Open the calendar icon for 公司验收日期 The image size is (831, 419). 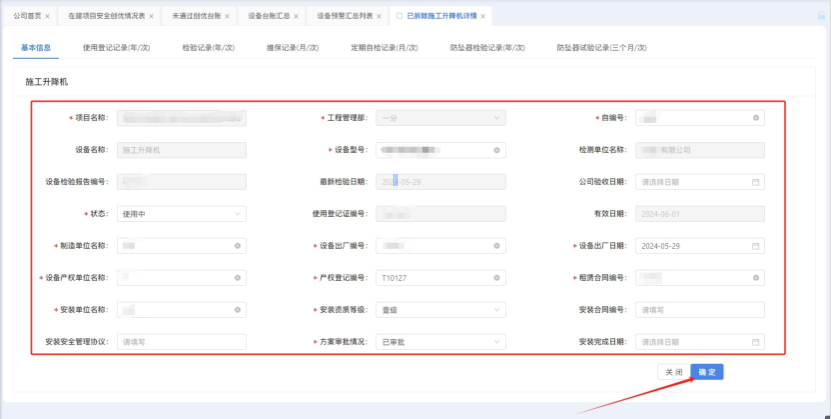coord(756,182)
